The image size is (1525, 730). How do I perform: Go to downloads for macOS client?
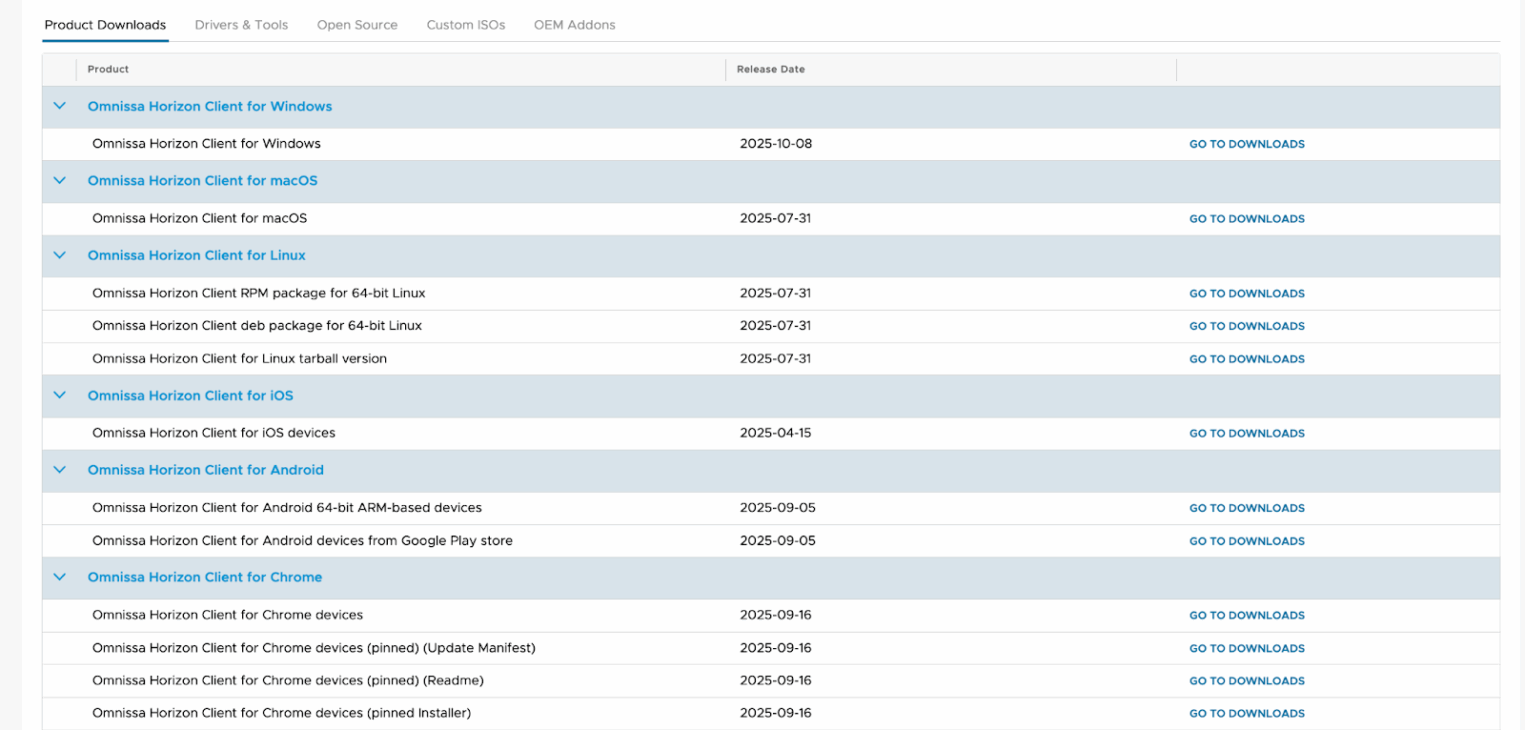[1246, 219]
